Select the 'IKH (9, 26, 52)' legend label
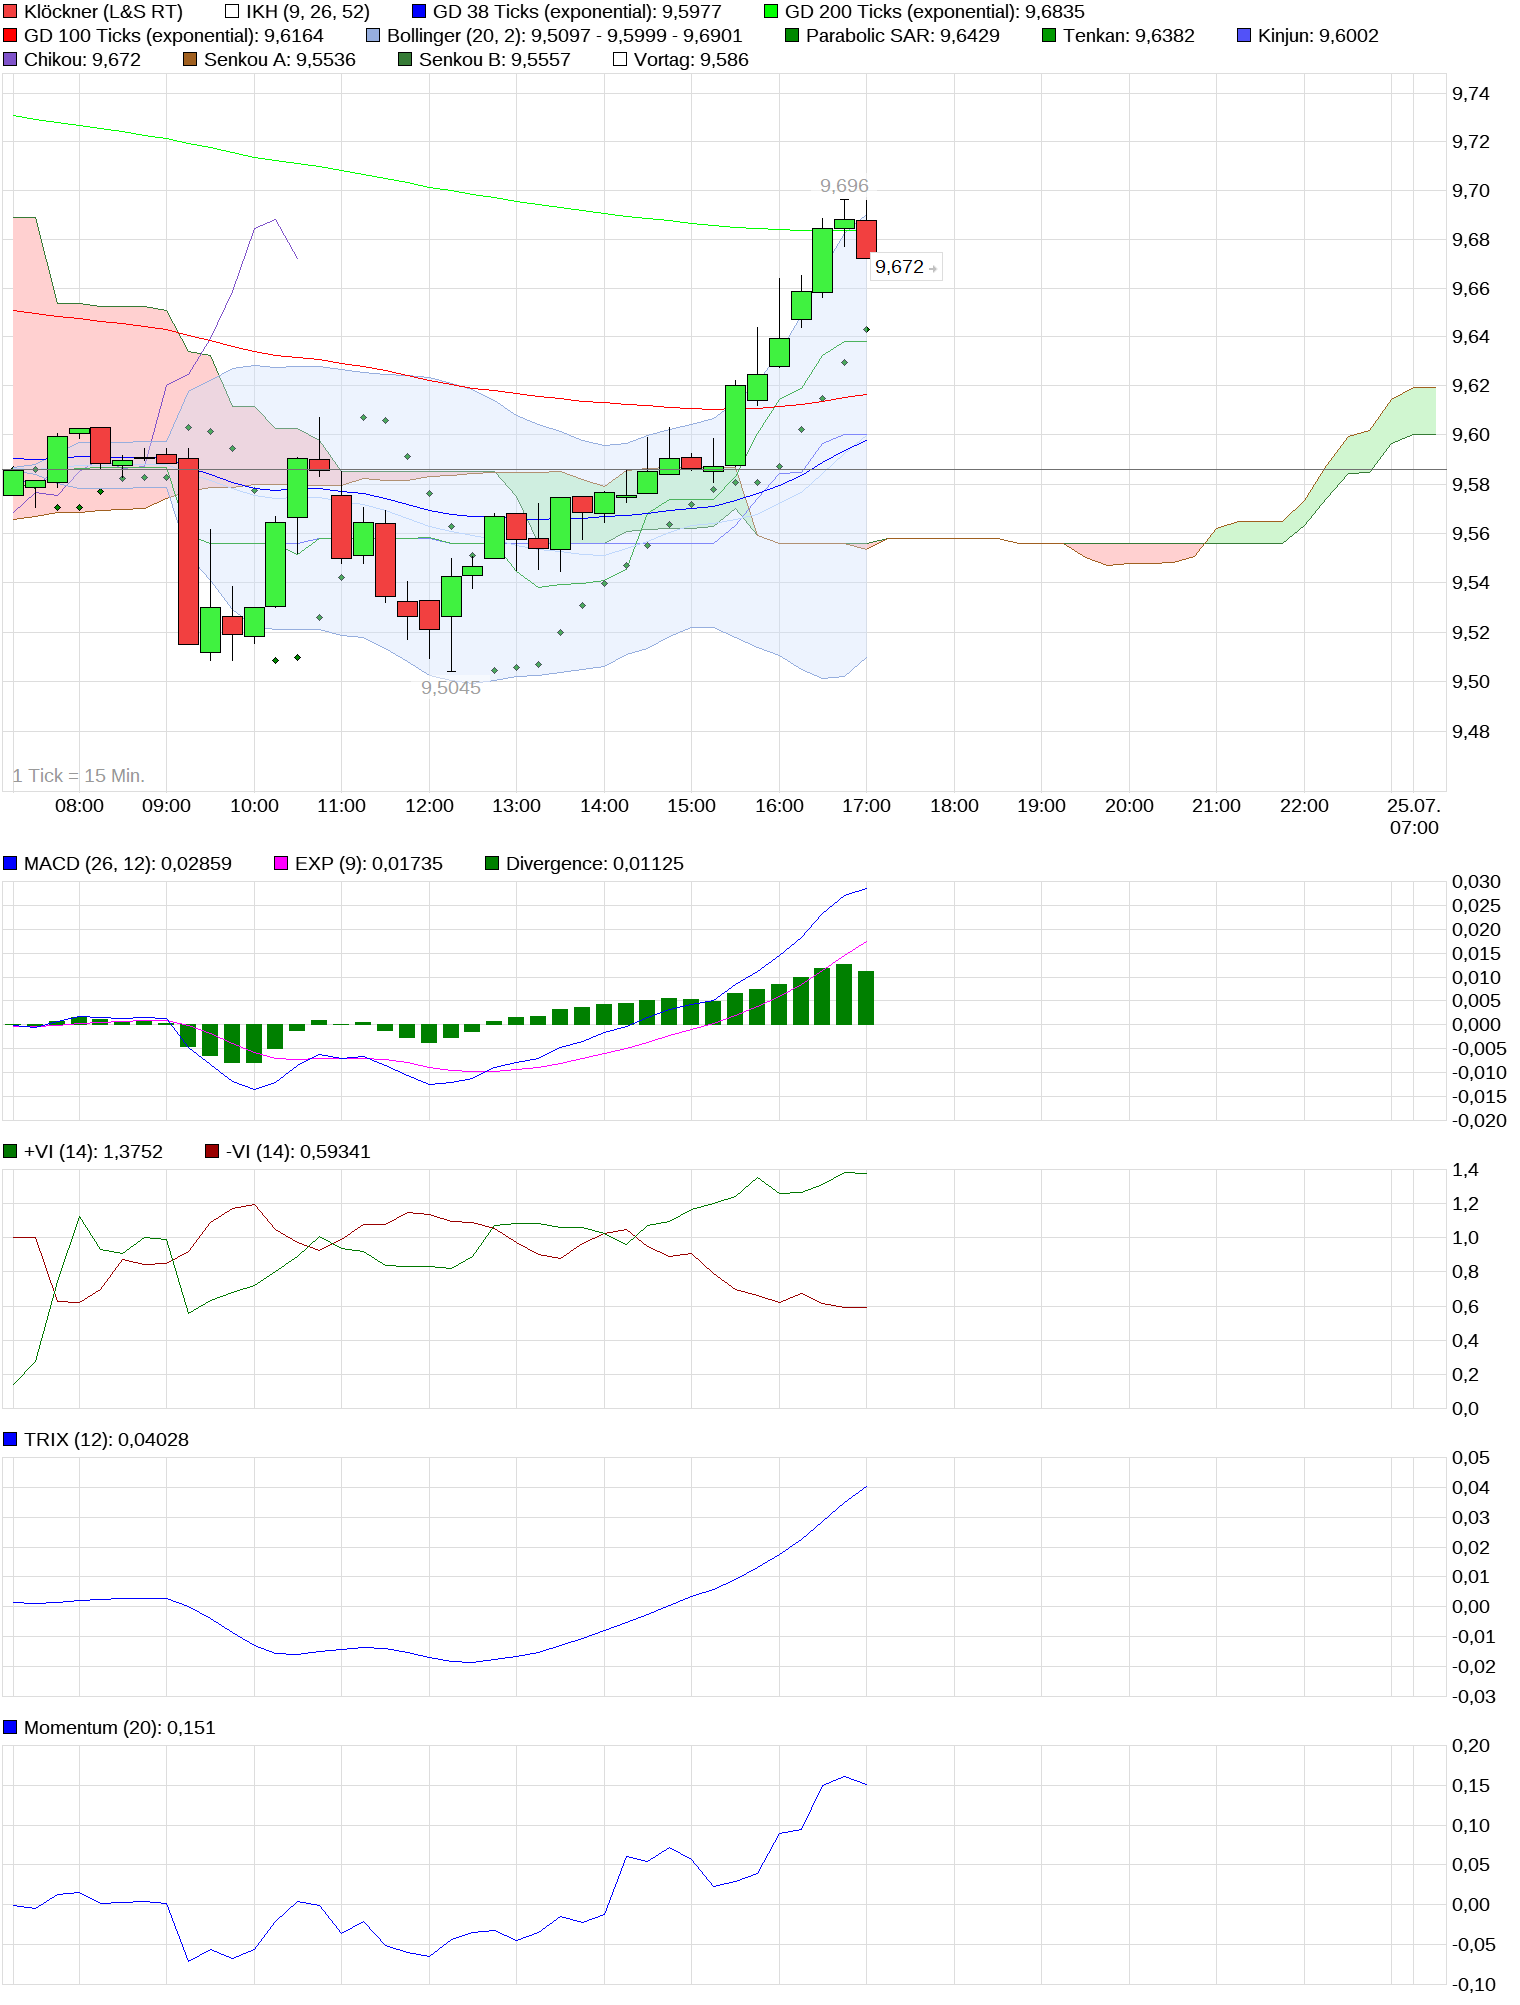Viewport: 1520px width, 2005px height. [x=308, y=12]
